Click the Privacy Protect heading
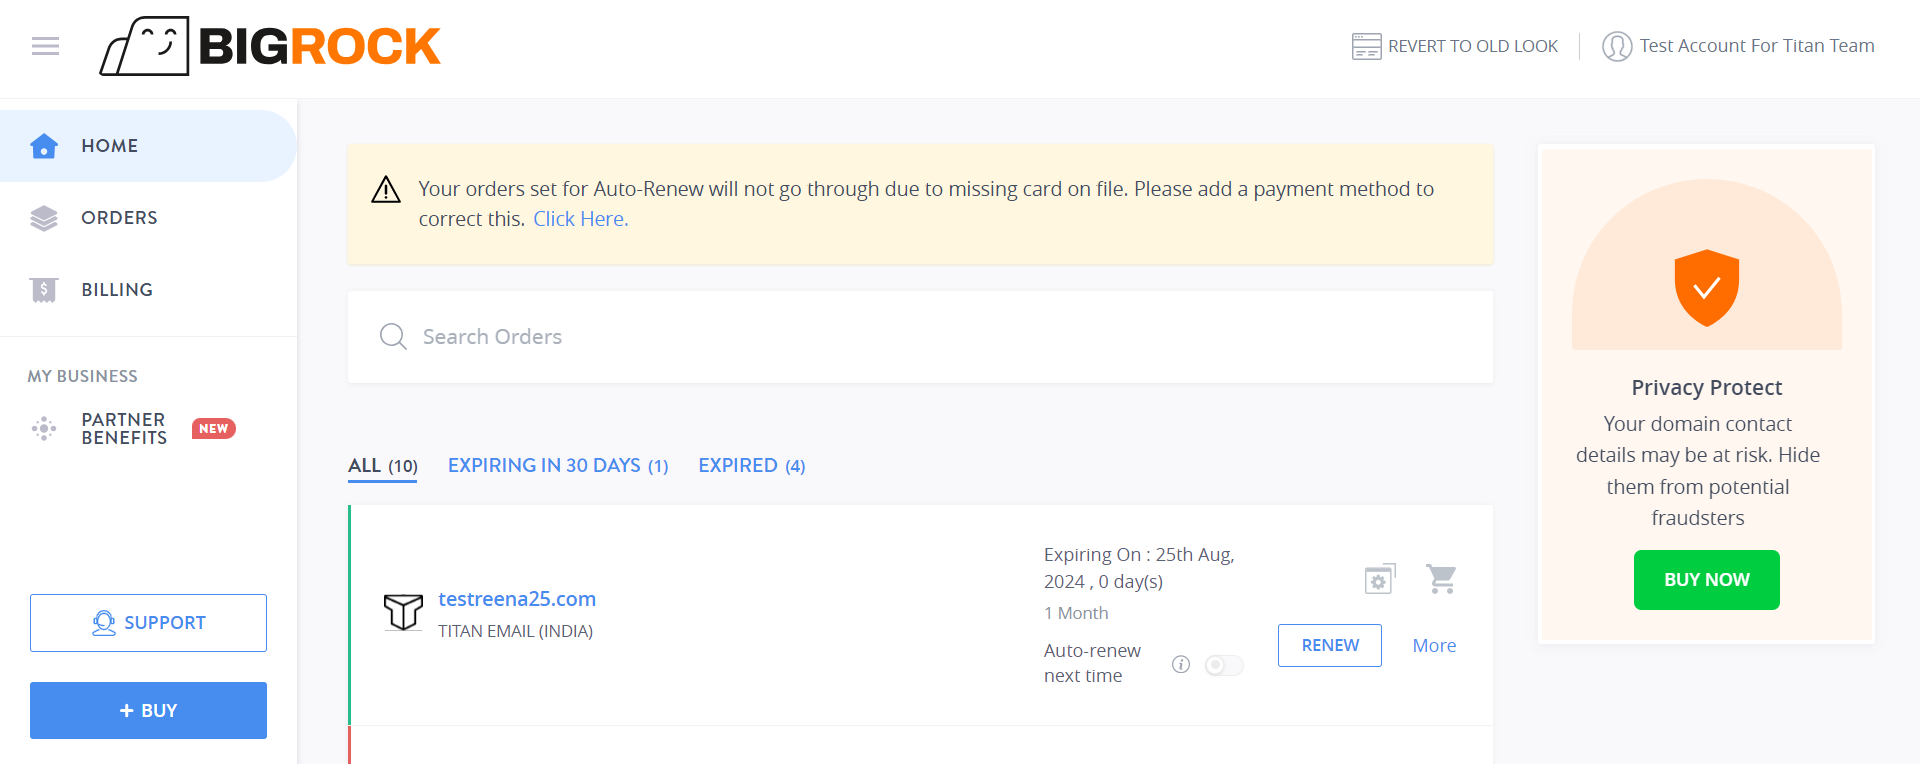 point(1707,388)
